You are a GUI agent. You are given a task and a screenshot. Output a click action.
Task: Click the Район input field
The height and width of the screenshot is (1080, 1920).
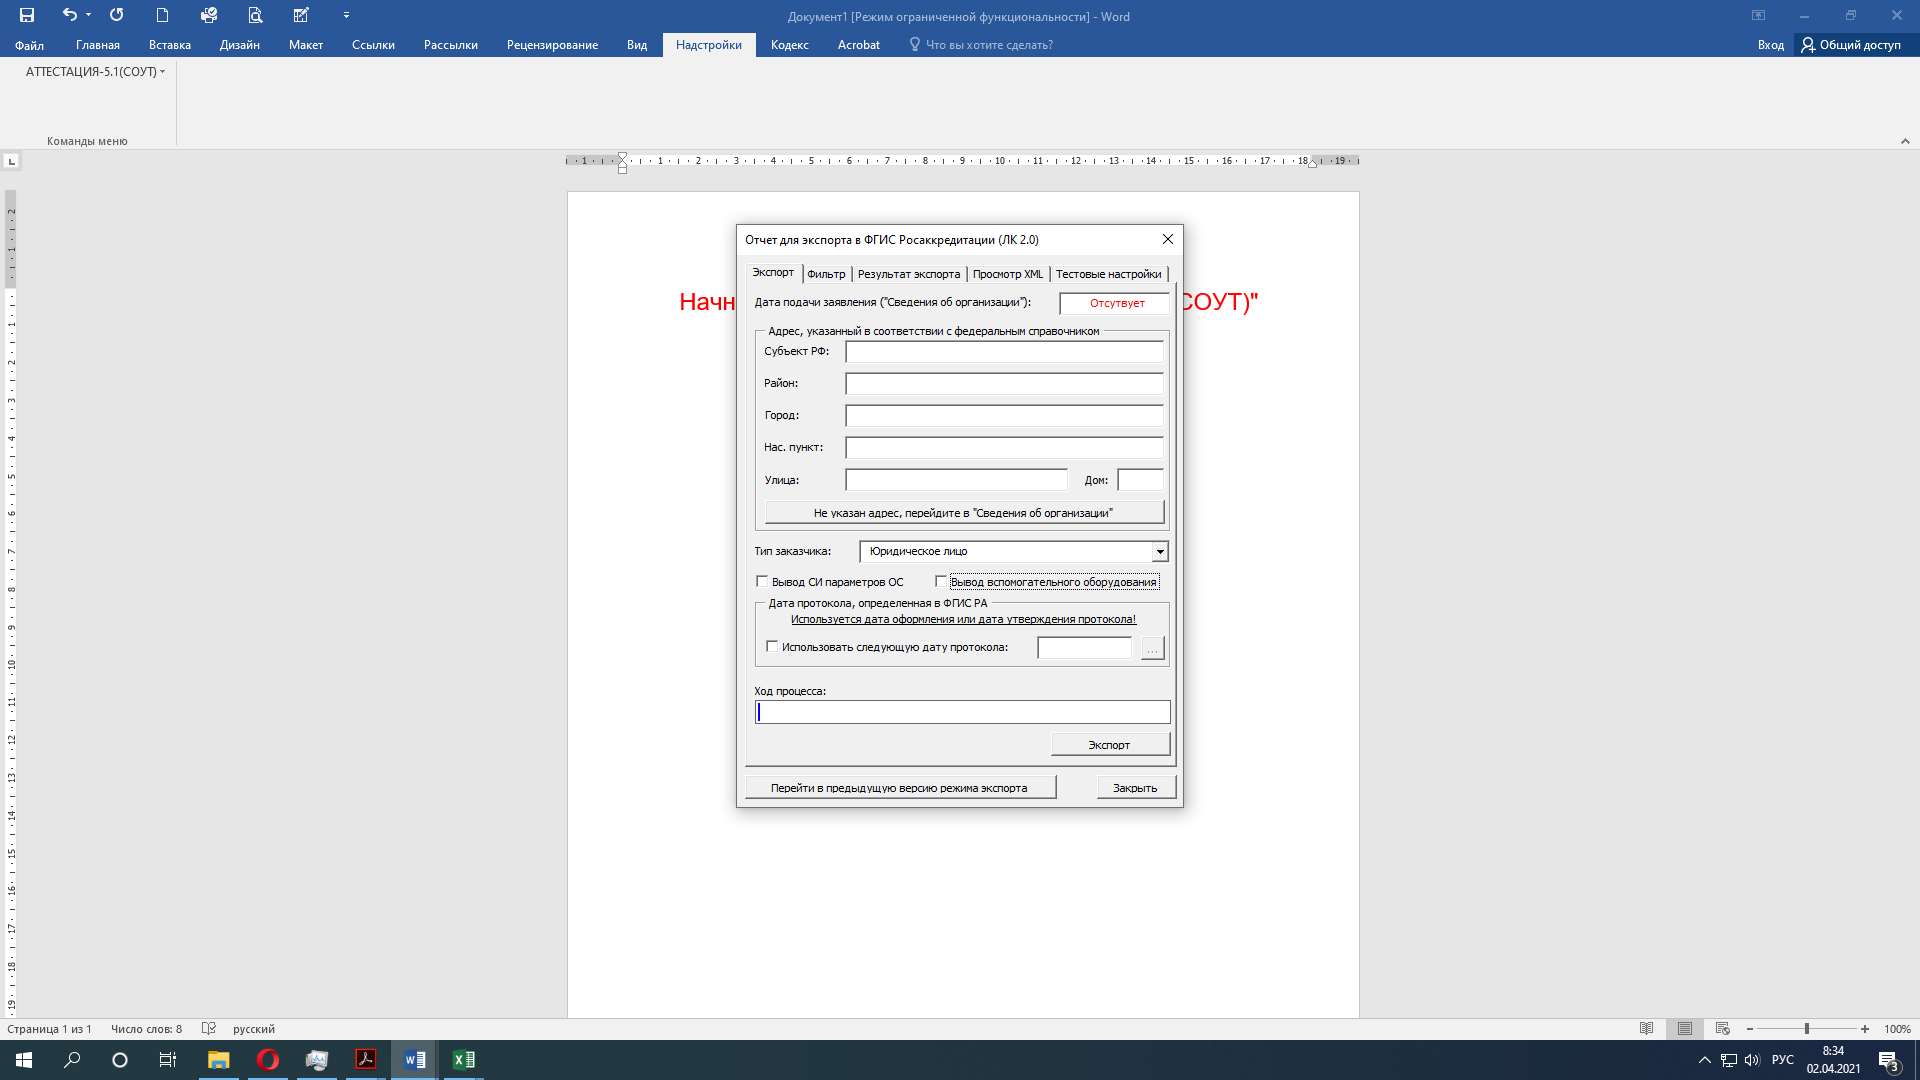(1004, 384)
